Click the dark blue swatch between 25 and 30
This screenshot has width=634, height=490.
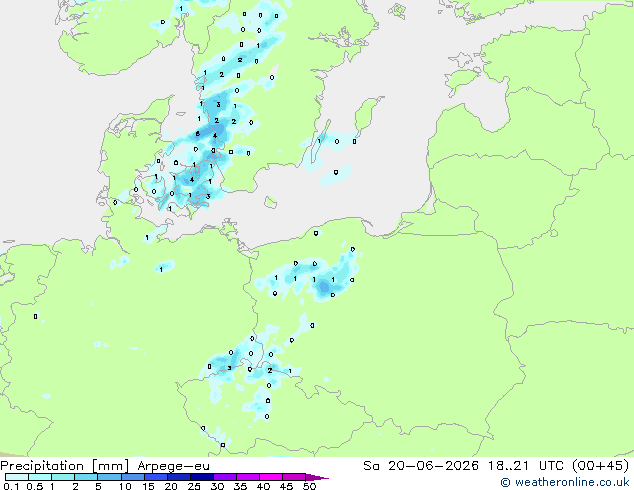tap(202, 477)
